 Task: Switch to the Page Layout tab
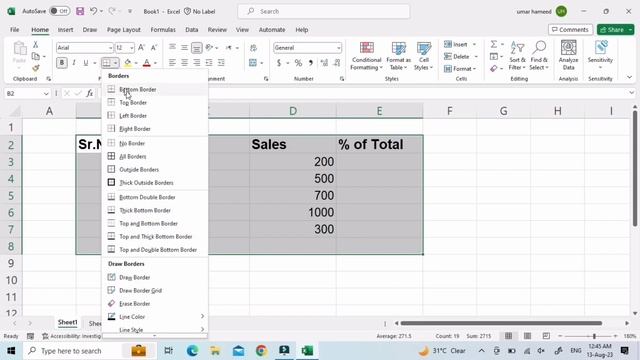[x=124, y=30]
